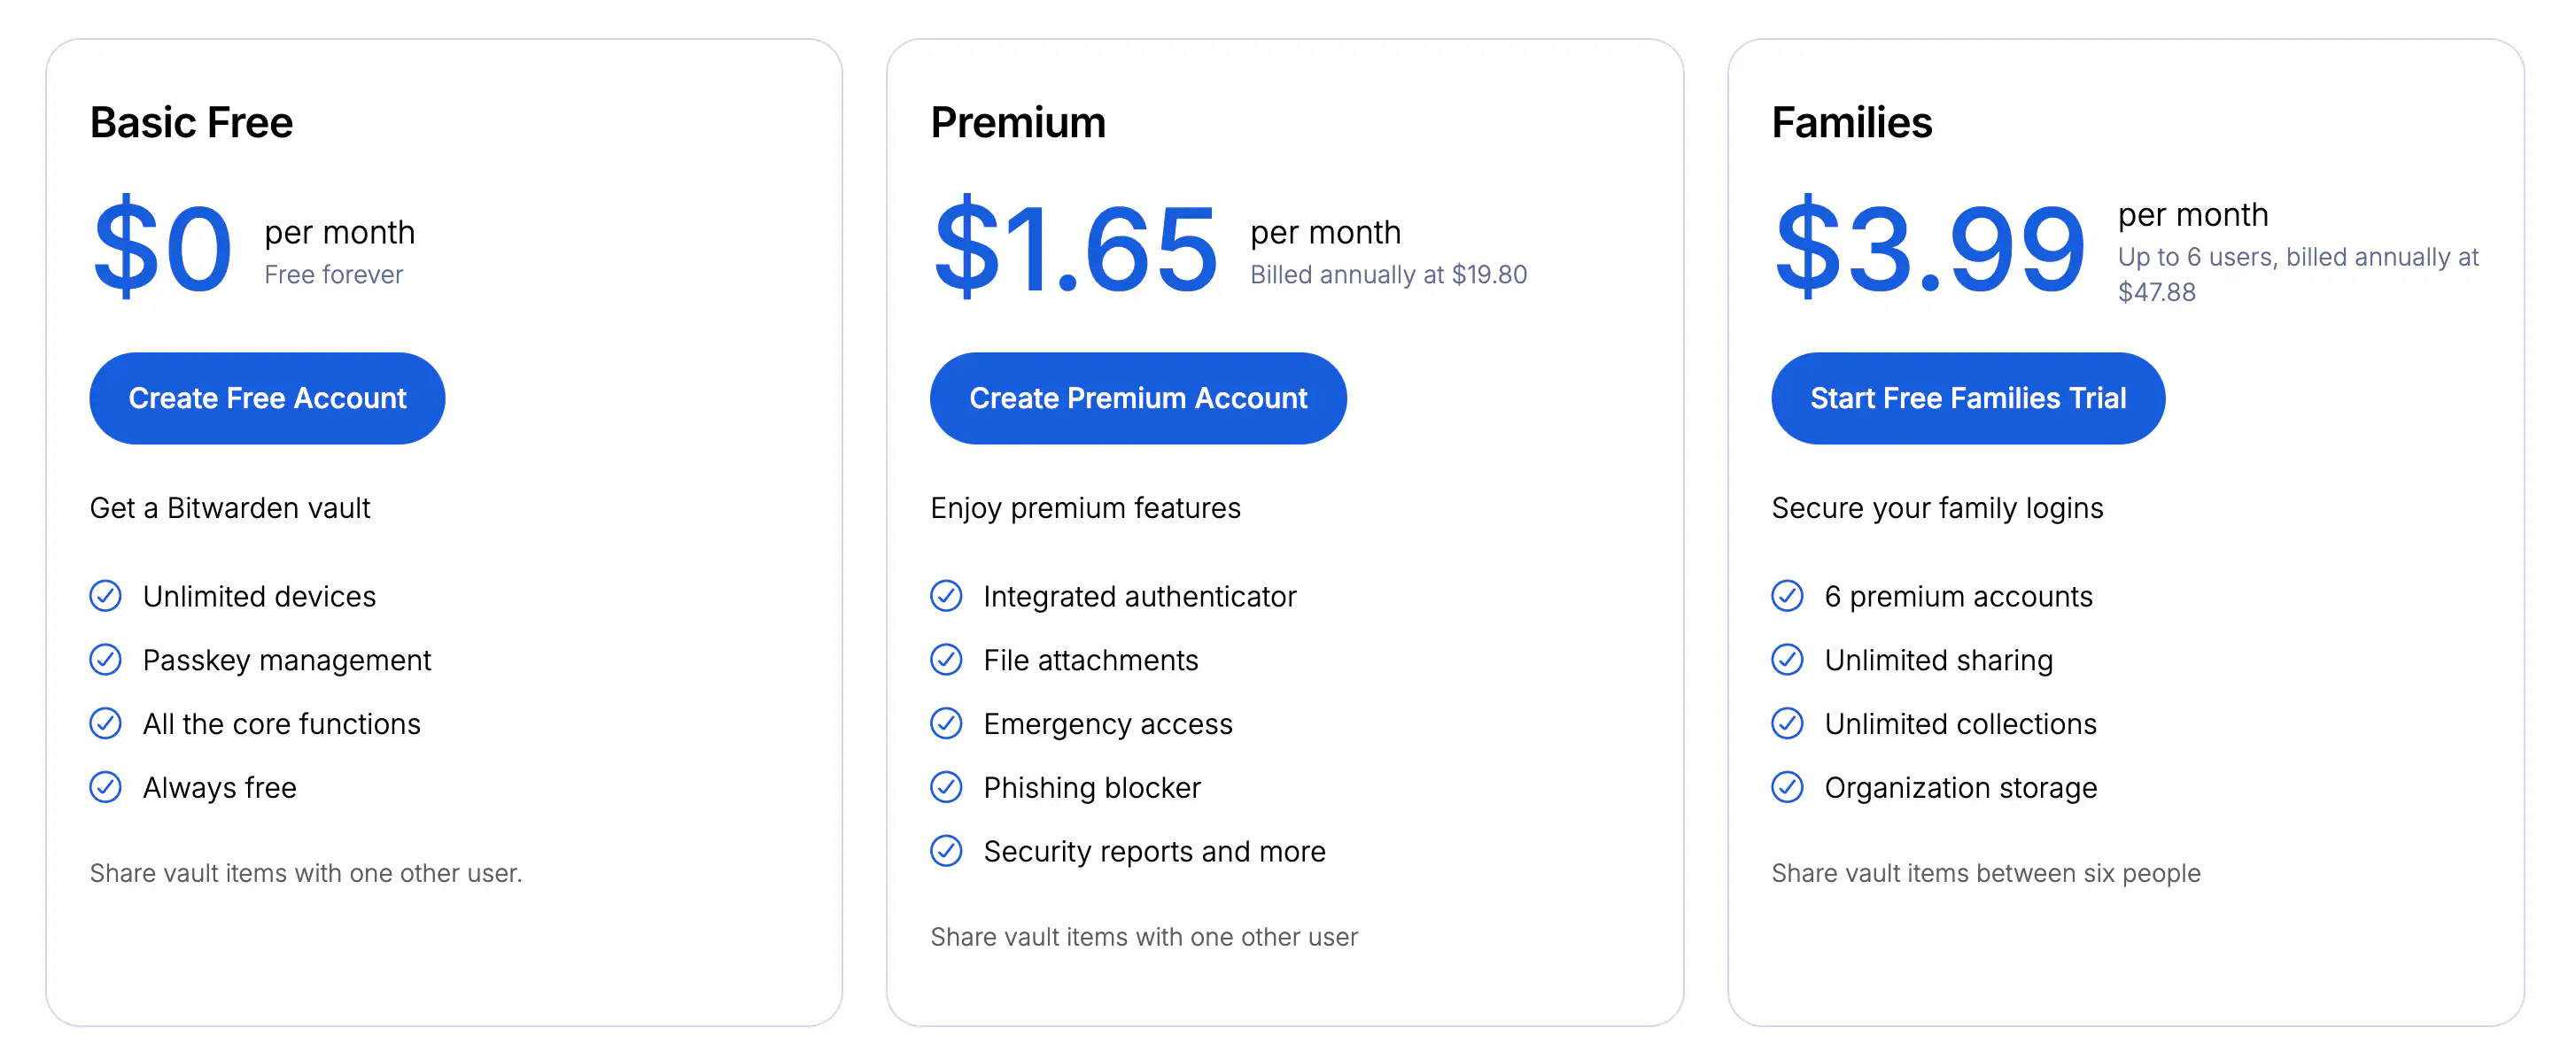Click the checkmark beside Always free
2576x1059 pixels.
(105, 787)
